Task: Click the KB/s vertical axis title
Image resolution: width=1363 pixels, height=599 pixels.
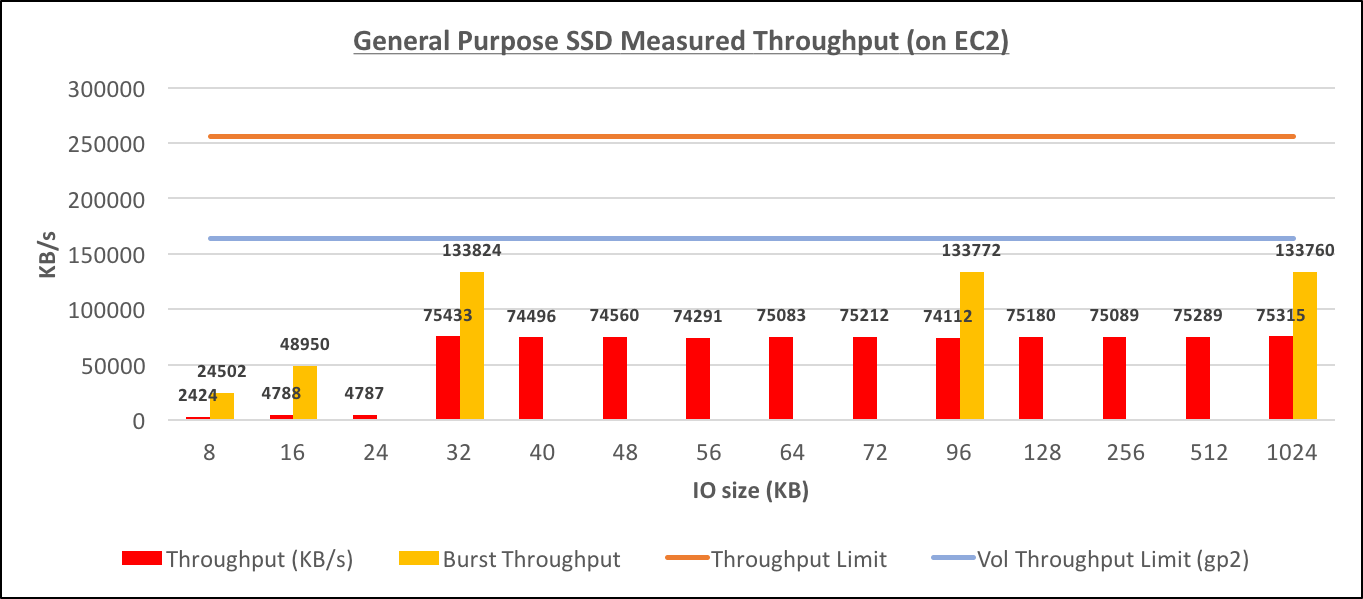Action: pos(48,254)
